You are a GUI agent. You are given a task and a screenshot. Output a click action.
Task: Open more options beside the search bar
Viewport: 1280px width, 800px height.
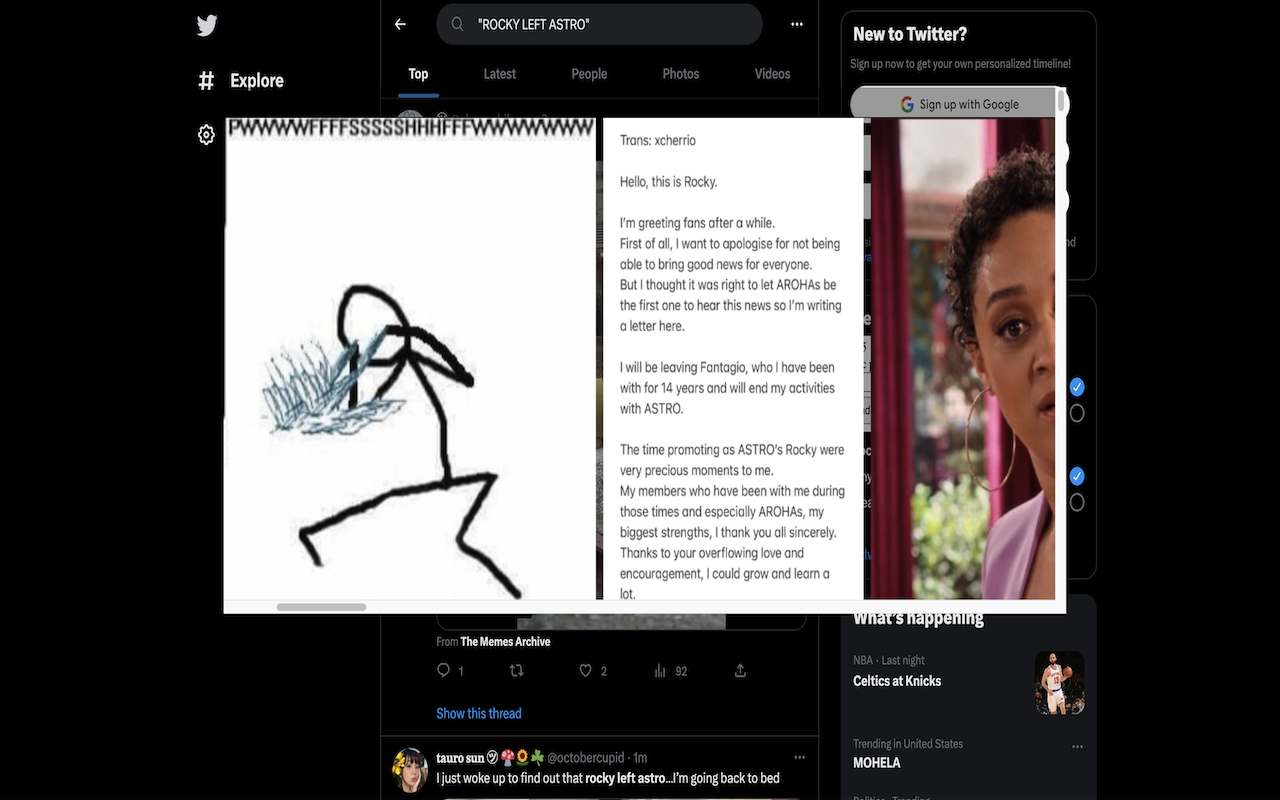[x=797, y=24]
